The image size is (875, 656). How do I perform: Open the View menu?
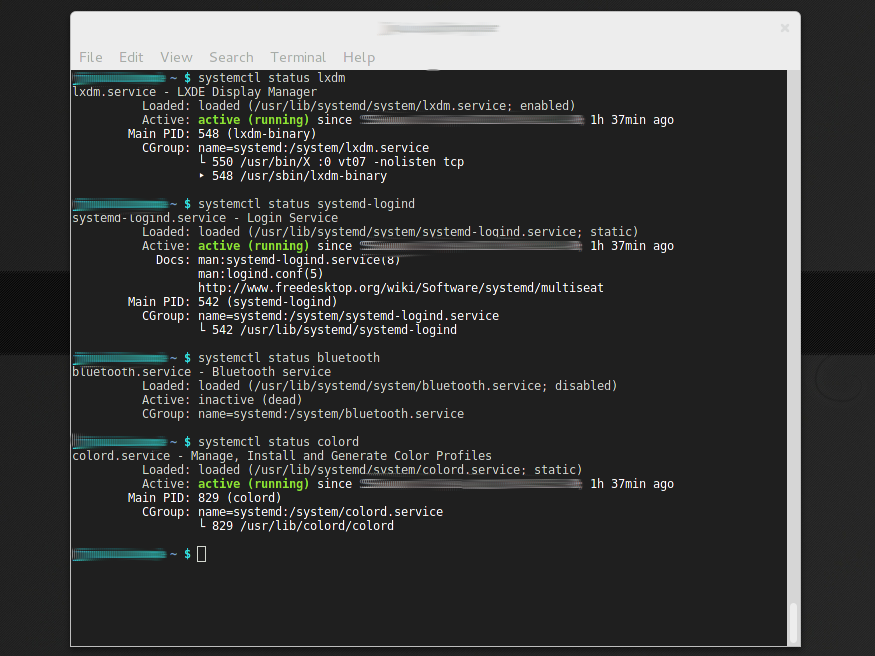pos(176,57)
